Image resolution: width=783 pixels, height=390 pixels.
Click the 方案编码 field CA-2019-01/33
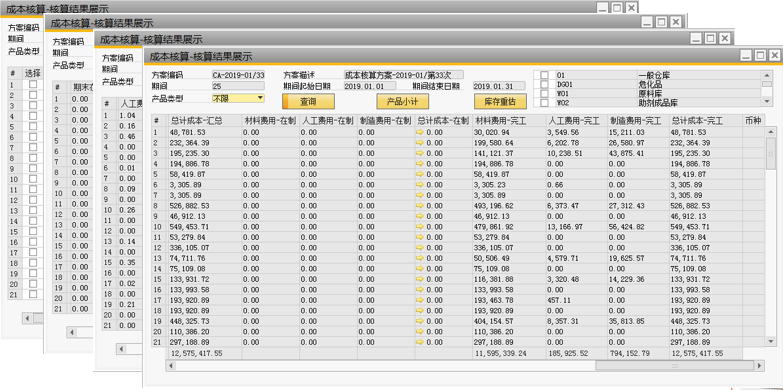238,75
